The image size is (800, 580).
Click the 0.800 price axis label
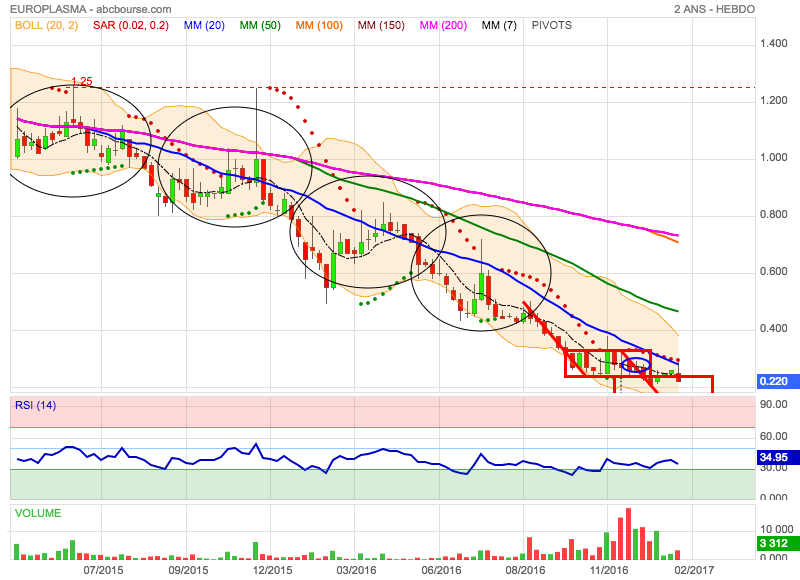(x=773, y=215)
